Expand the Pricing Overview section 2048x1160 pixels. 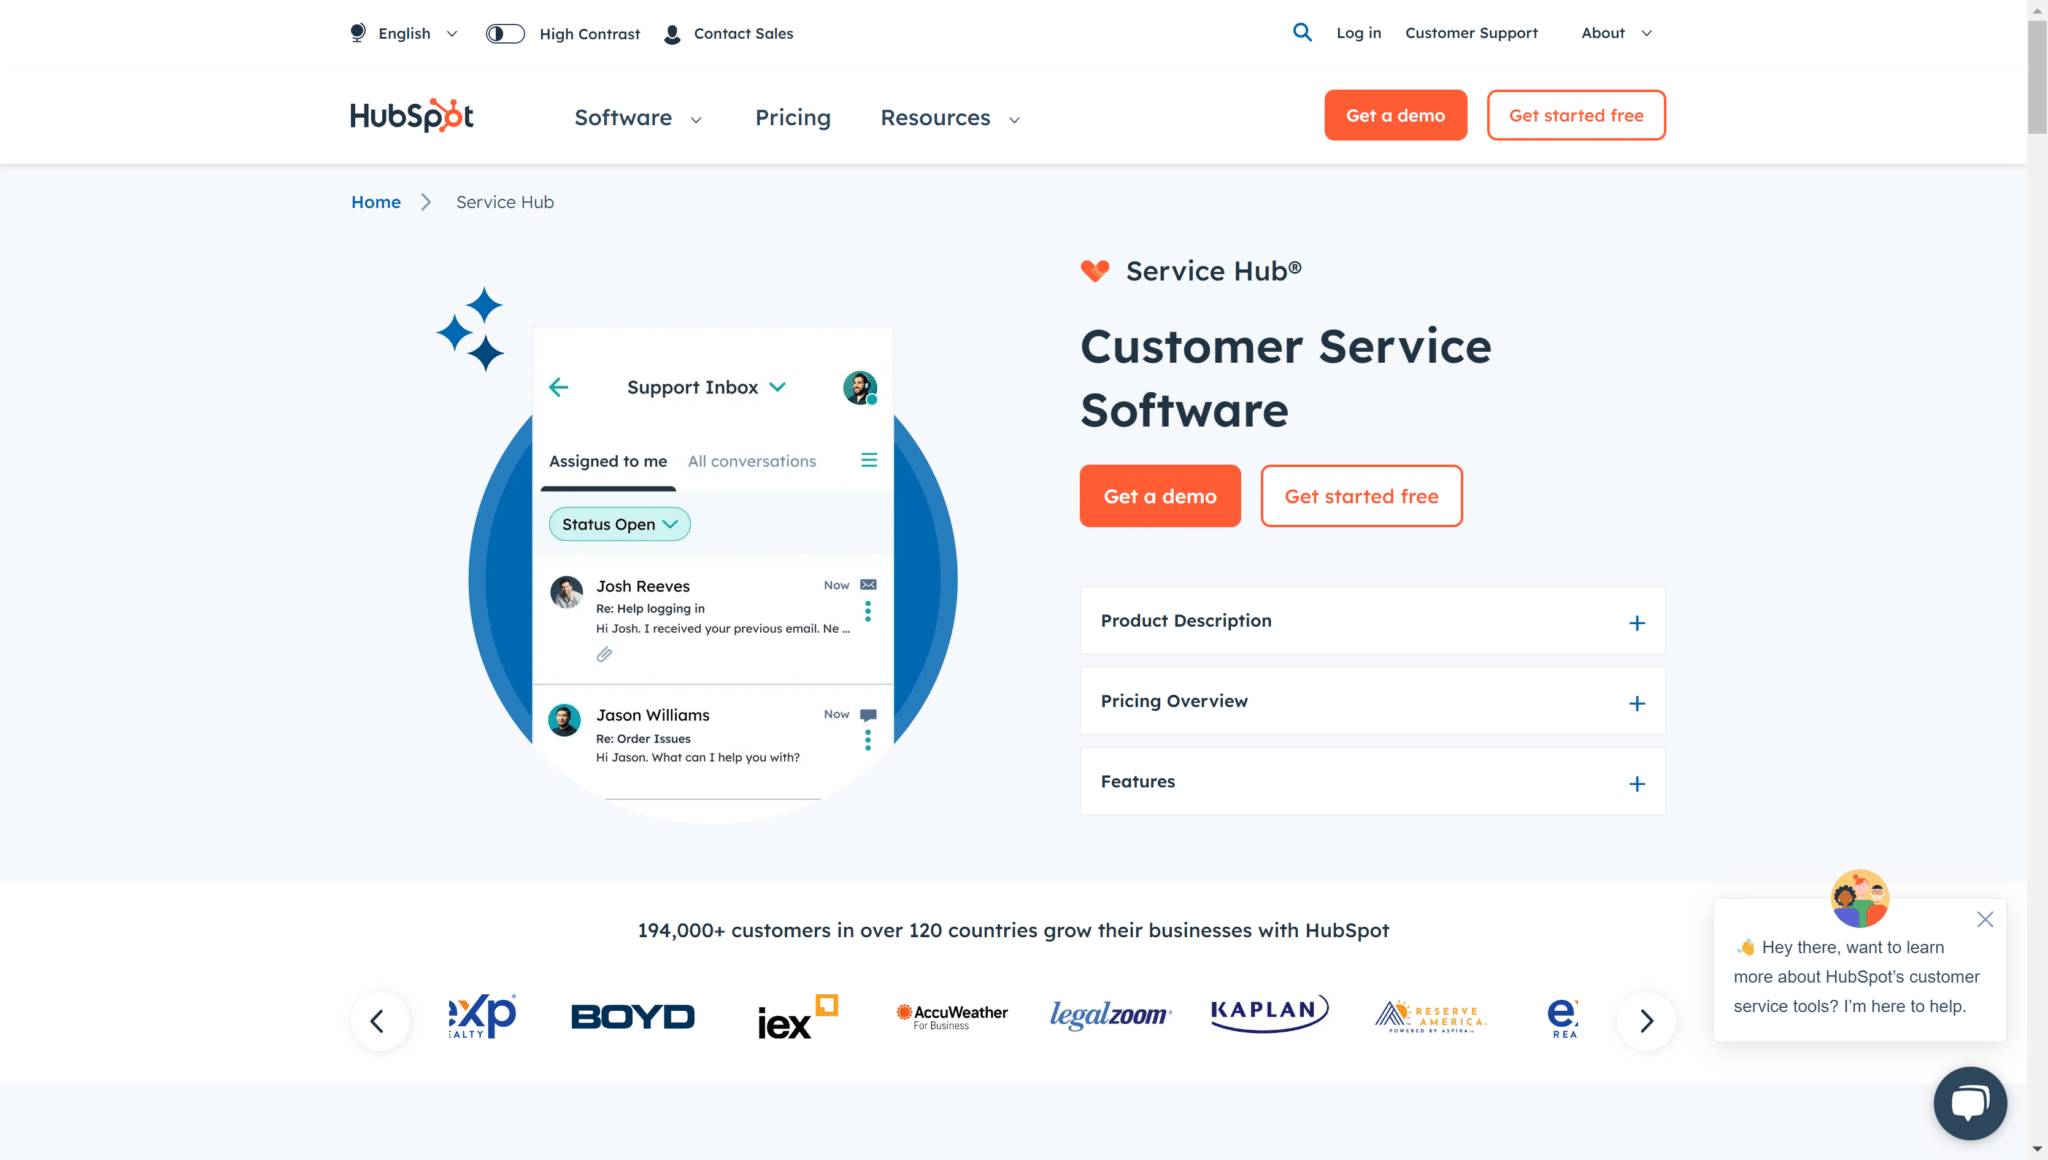pos(1373,701)
